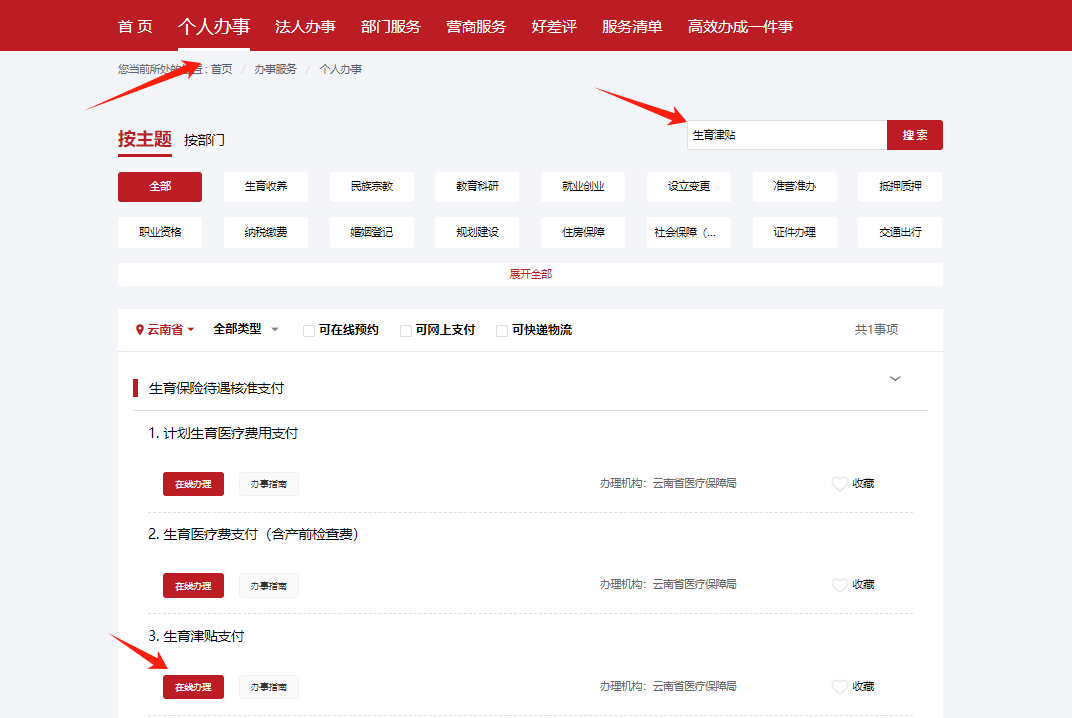The height and width of the screenshot is (718, 1072).
Task: Favorite 计划生育医疗费用支付 using its heart icon
Action: click(x=840, y=483)
